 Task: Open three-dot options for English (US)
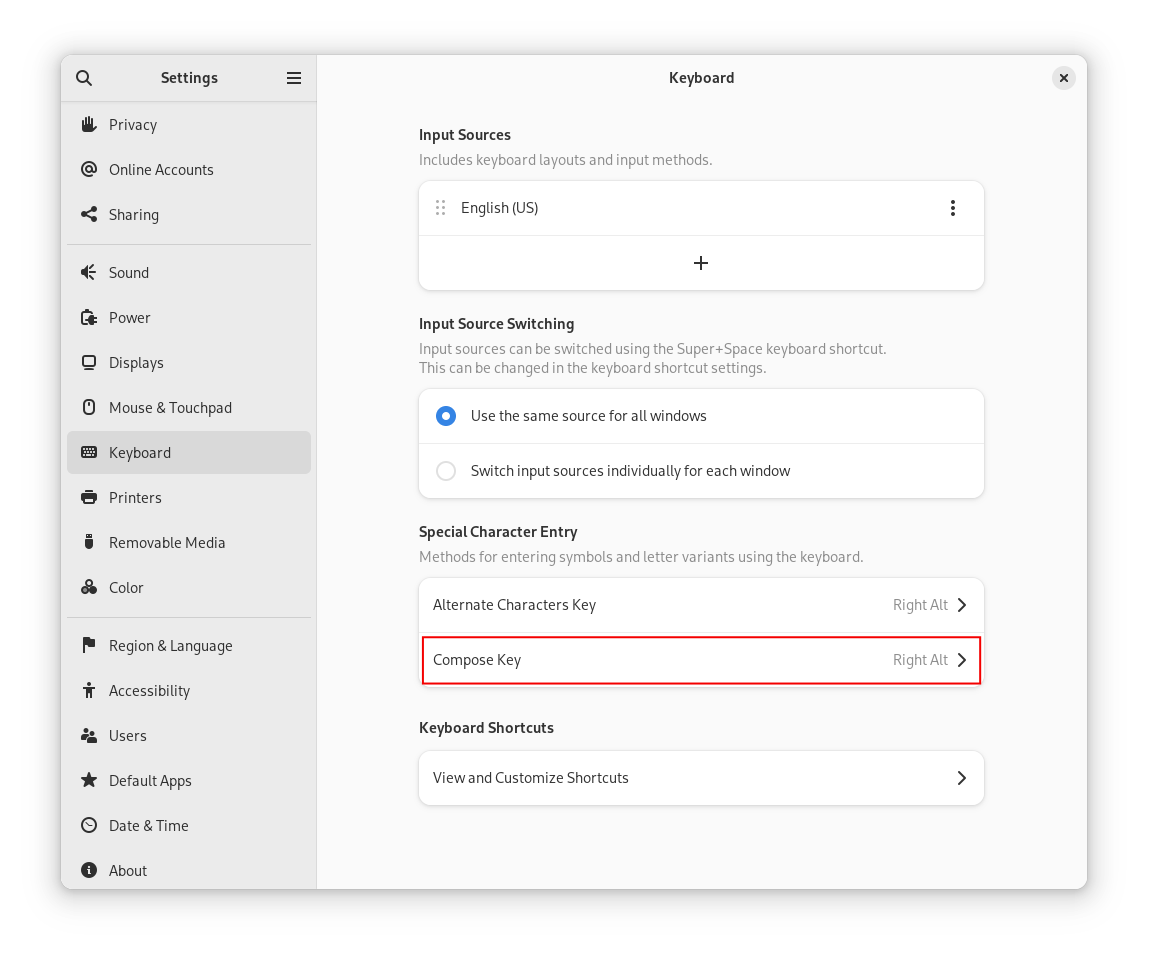pos(952,208)
